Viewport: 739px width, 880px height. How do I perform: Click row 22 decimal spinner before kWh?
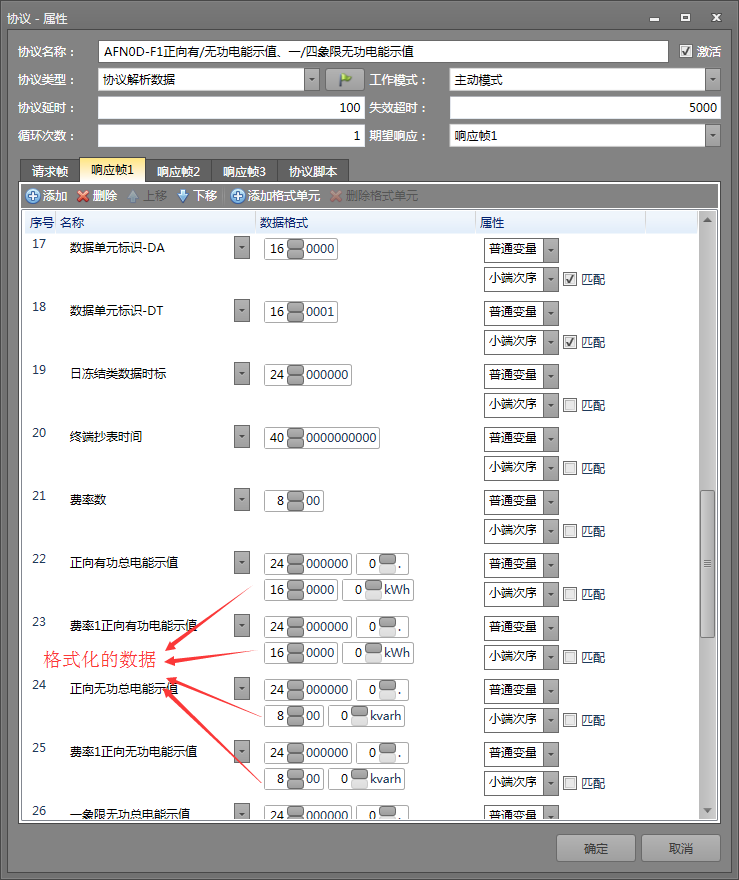pos(373,589)
